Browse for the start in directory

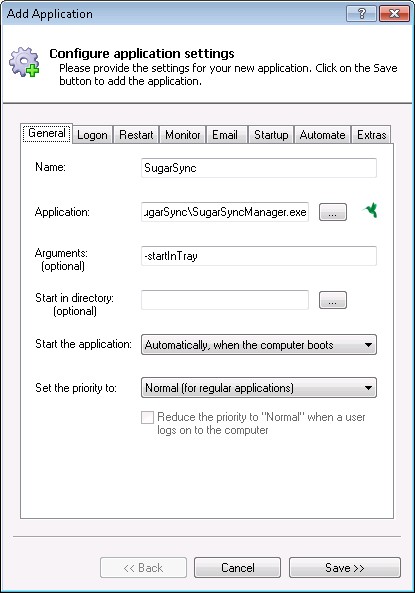[x=333, y=300]
